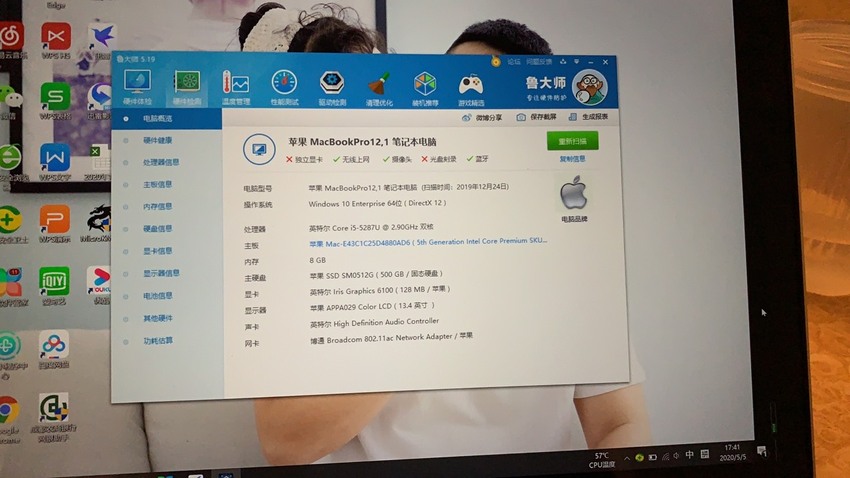Click the gold medal icon in title bar
Screen dimensions: 850x478
point(495,61)
